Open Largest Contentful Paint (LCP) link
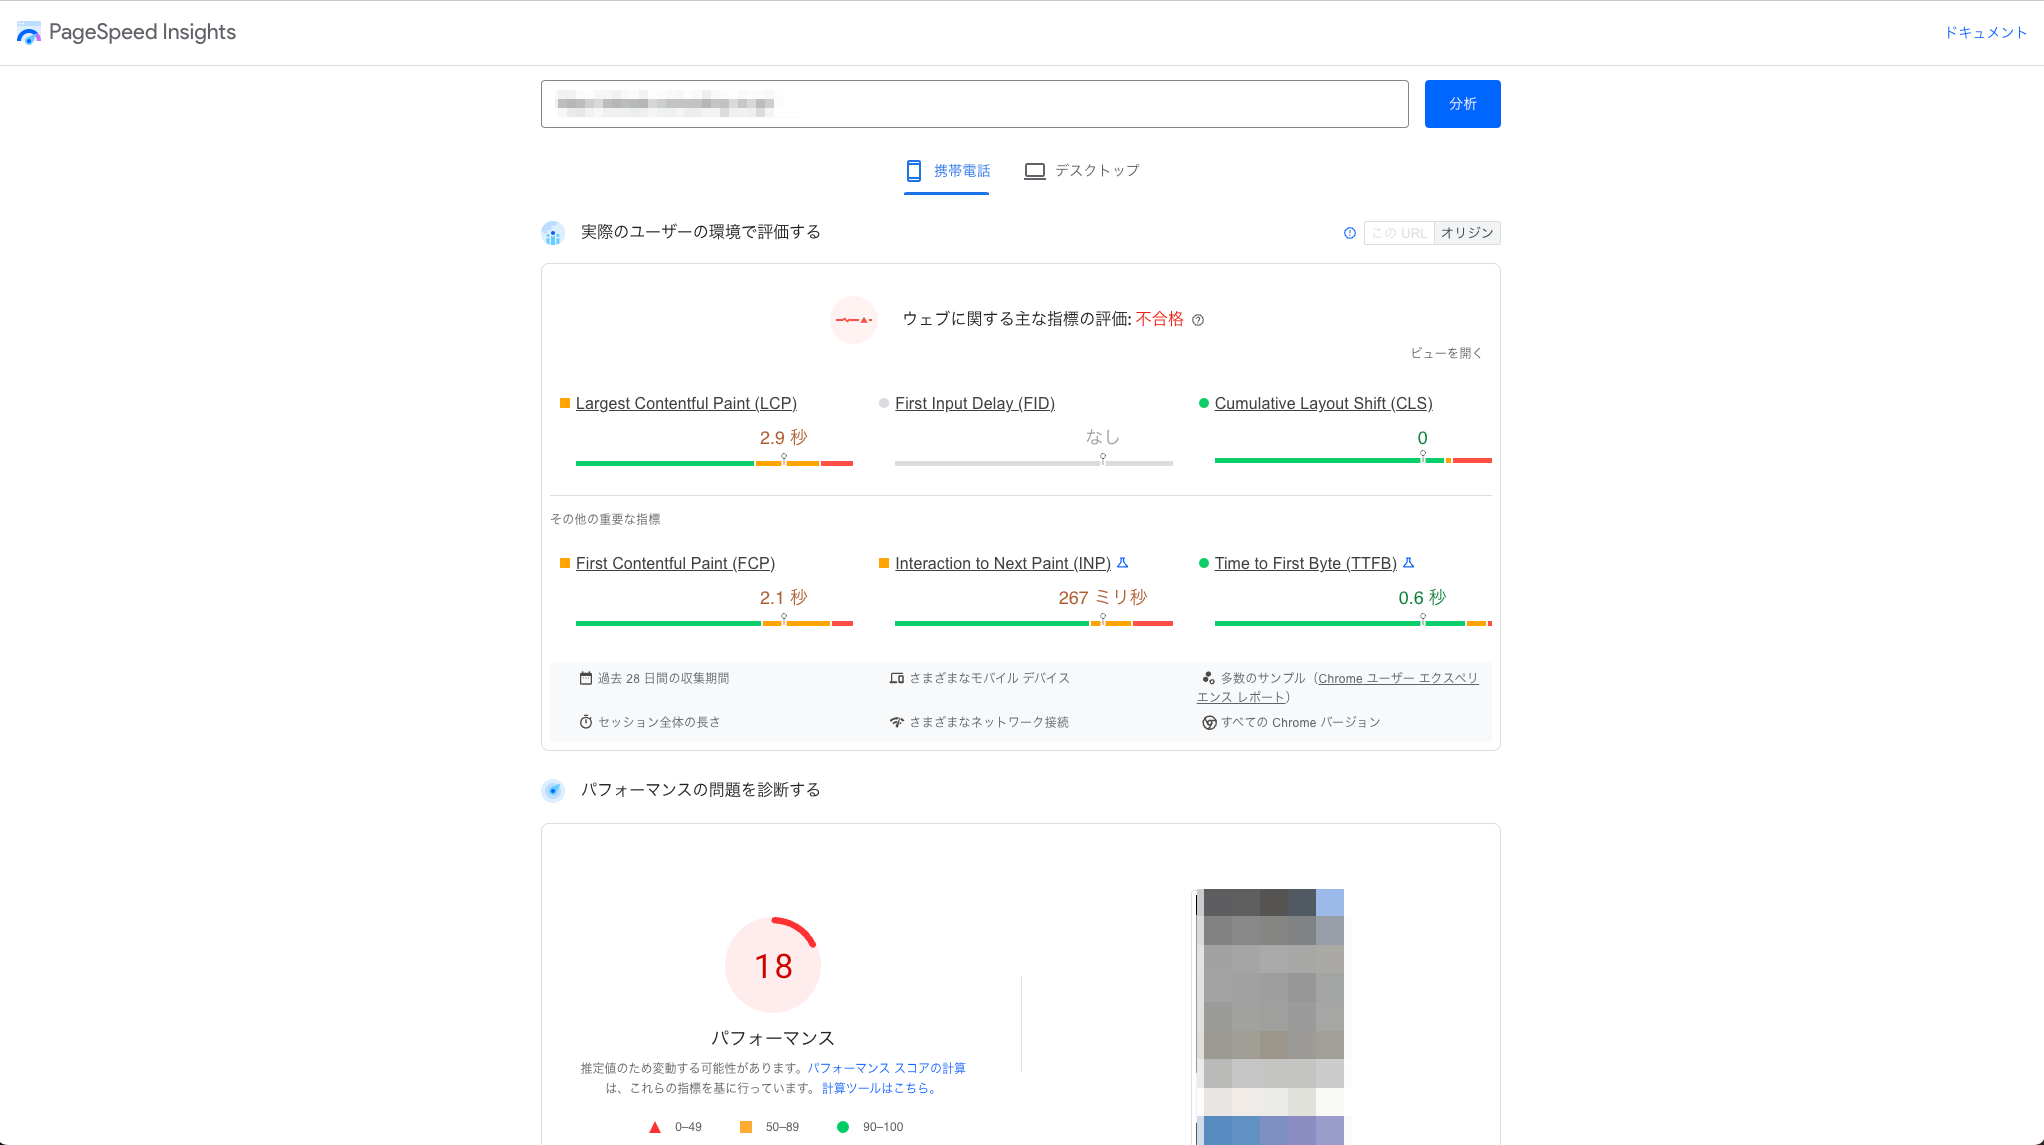This screenshot has height=1145, width=2044. (x=686, y=403)
